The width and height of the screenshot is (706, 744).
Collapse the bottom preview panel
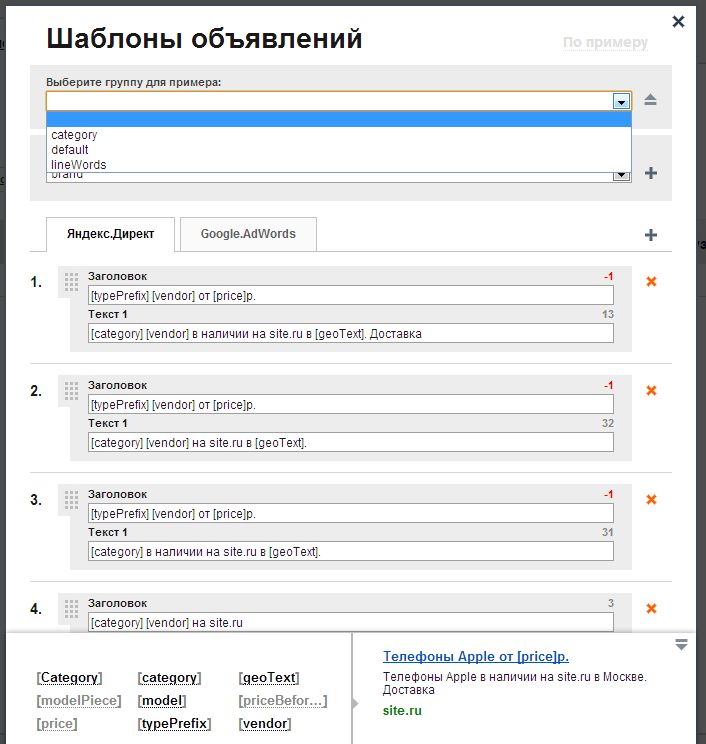[681, 645]
